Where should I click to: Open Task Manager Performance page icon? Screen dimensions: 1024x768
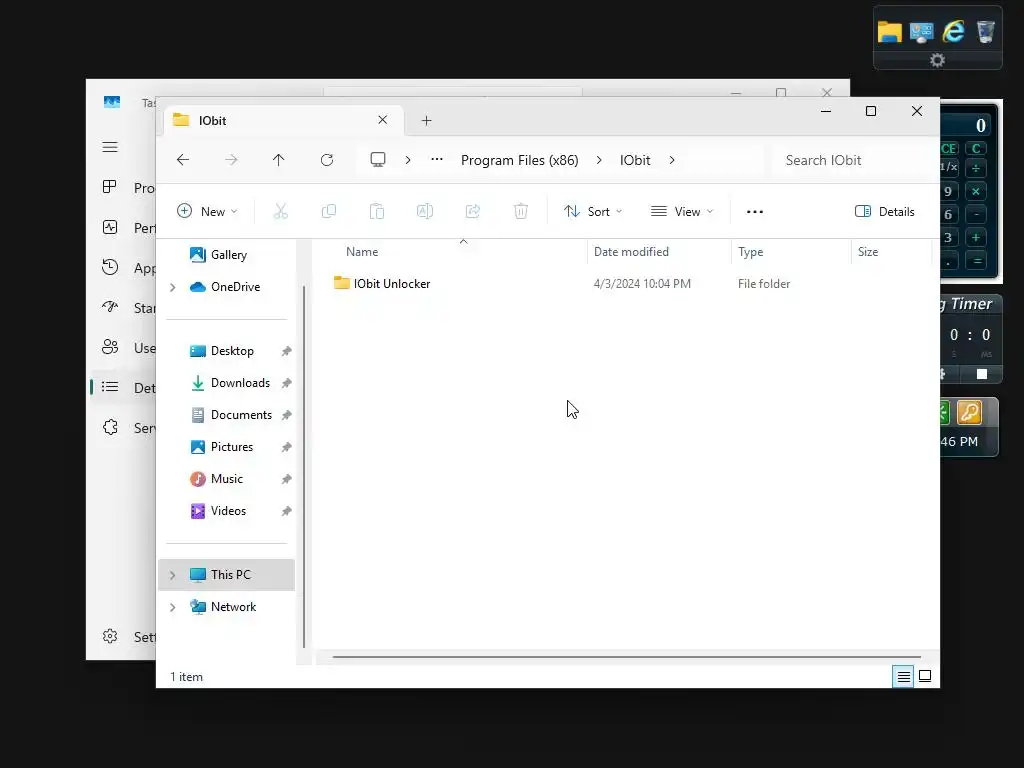tap(110, 227)
